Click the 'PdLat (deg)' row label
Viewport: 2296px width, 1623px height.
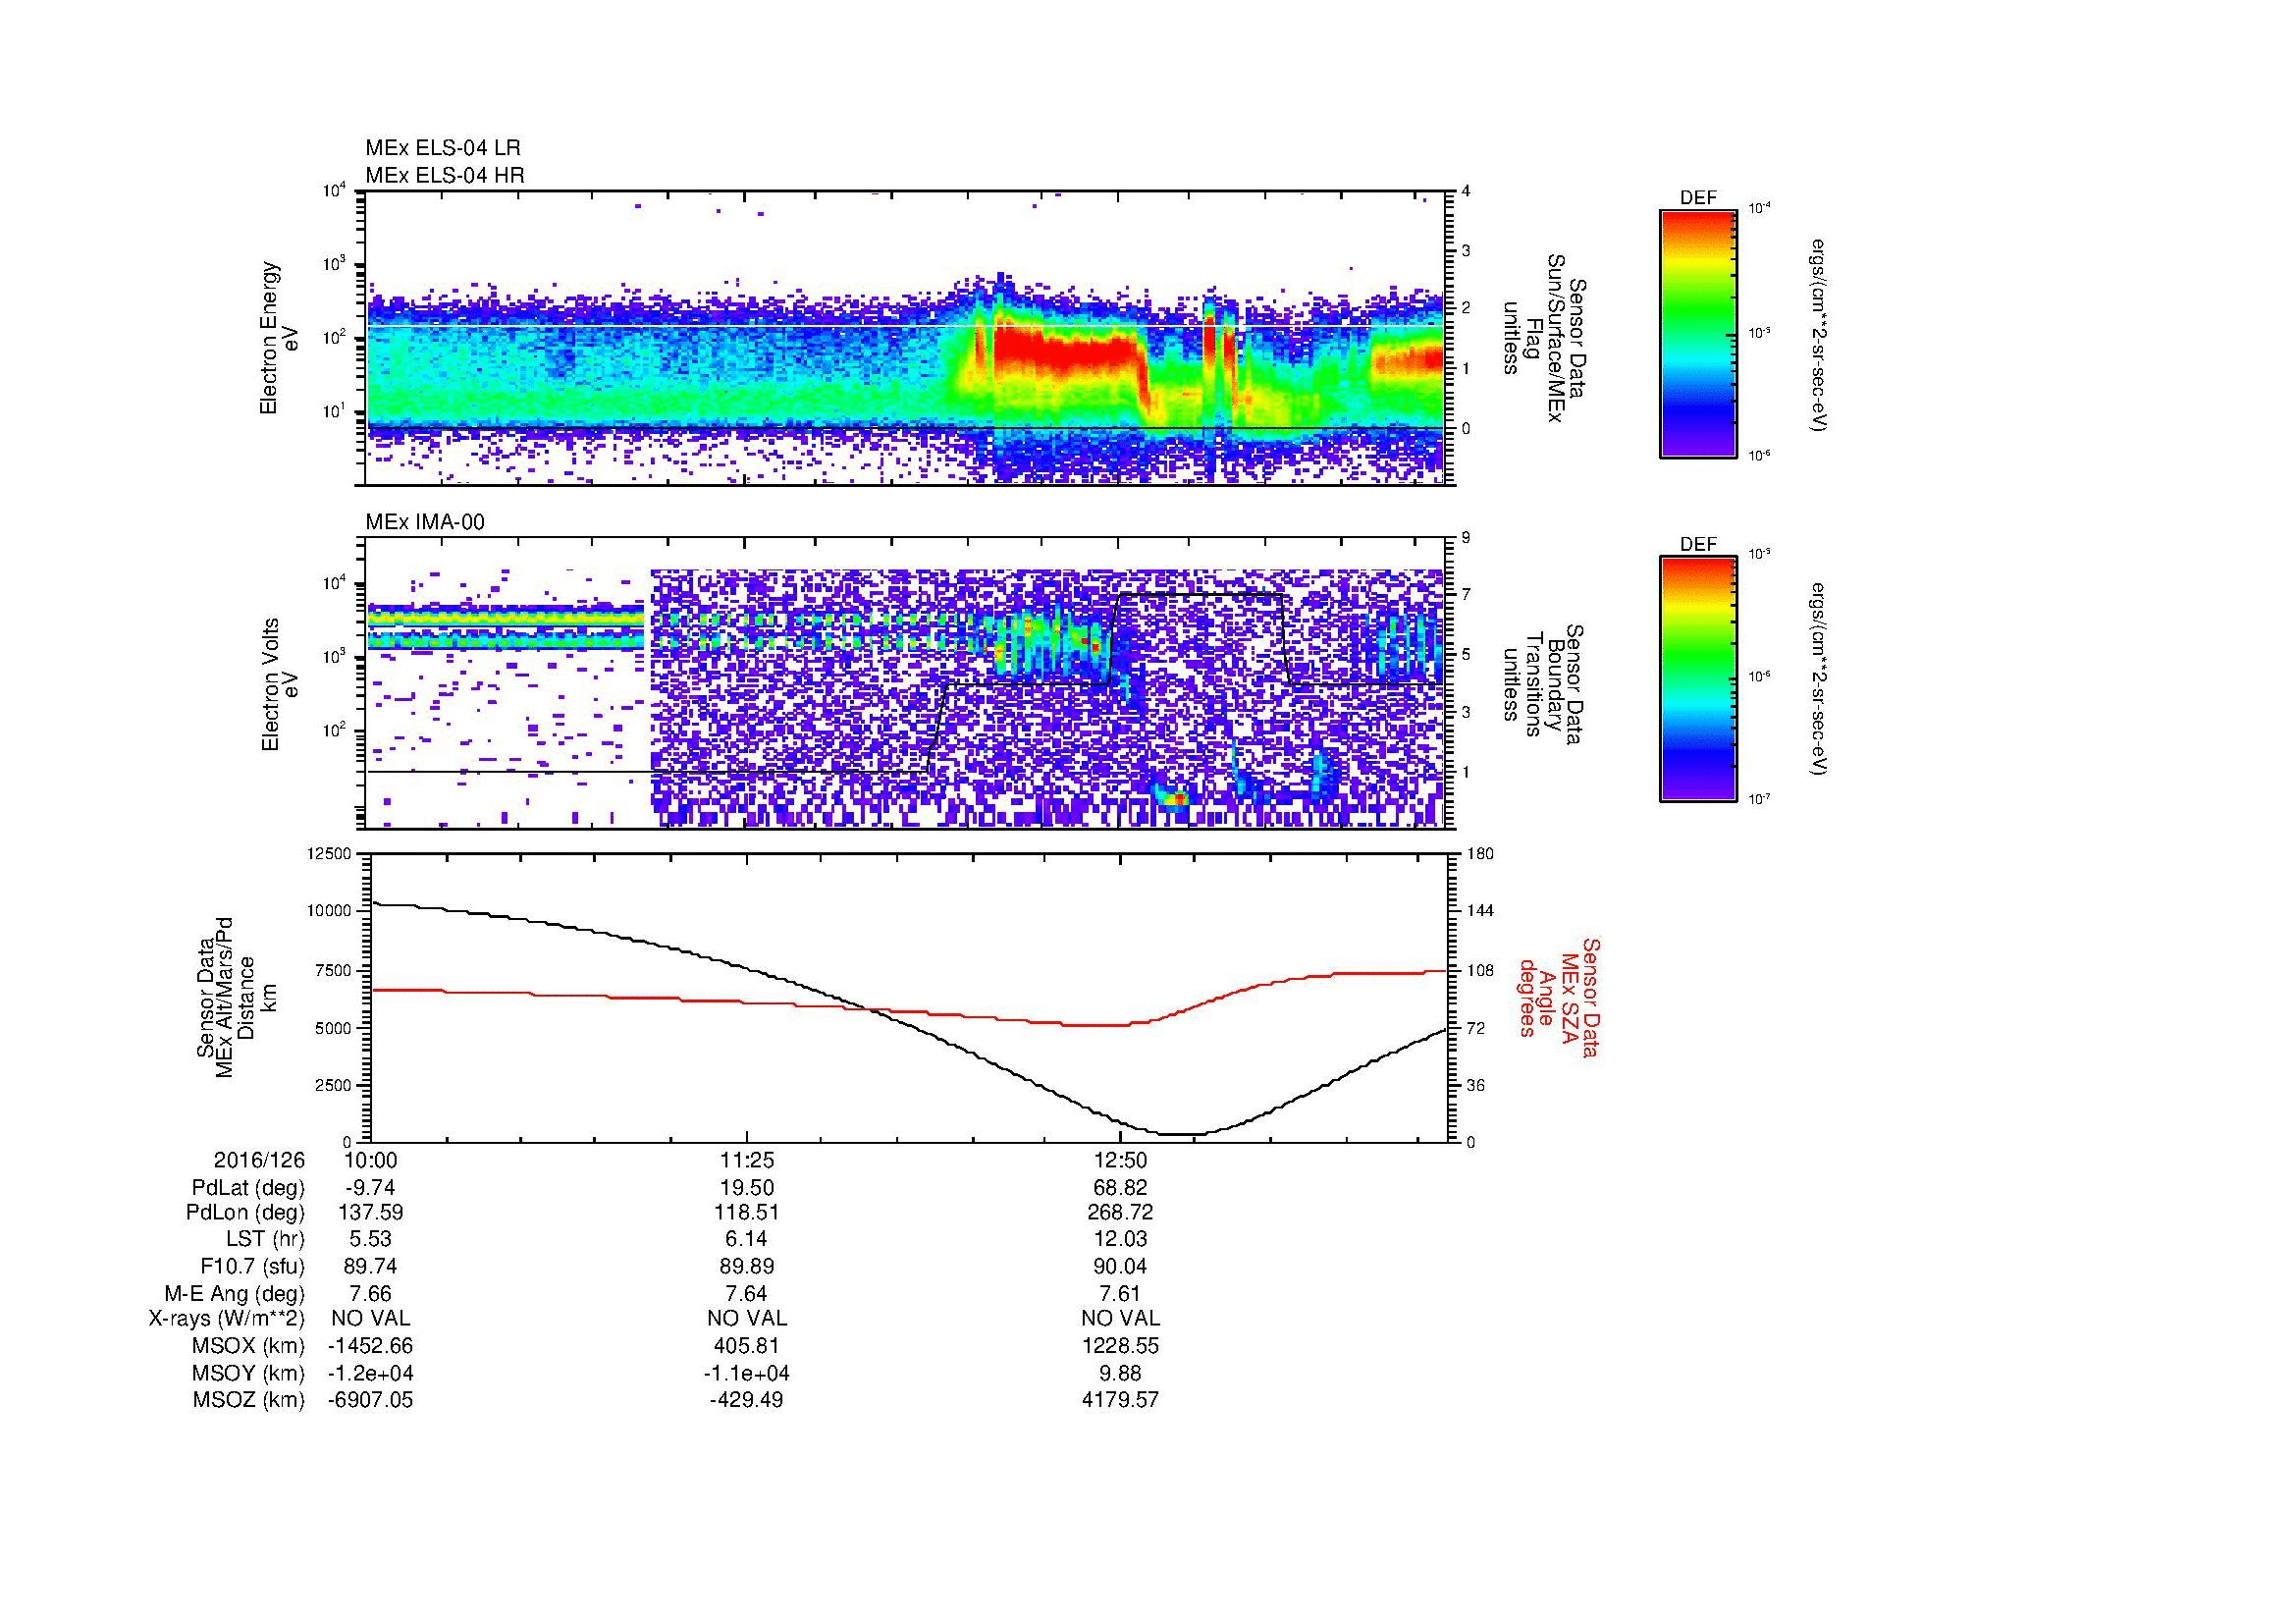click(x=248, y=1187)
